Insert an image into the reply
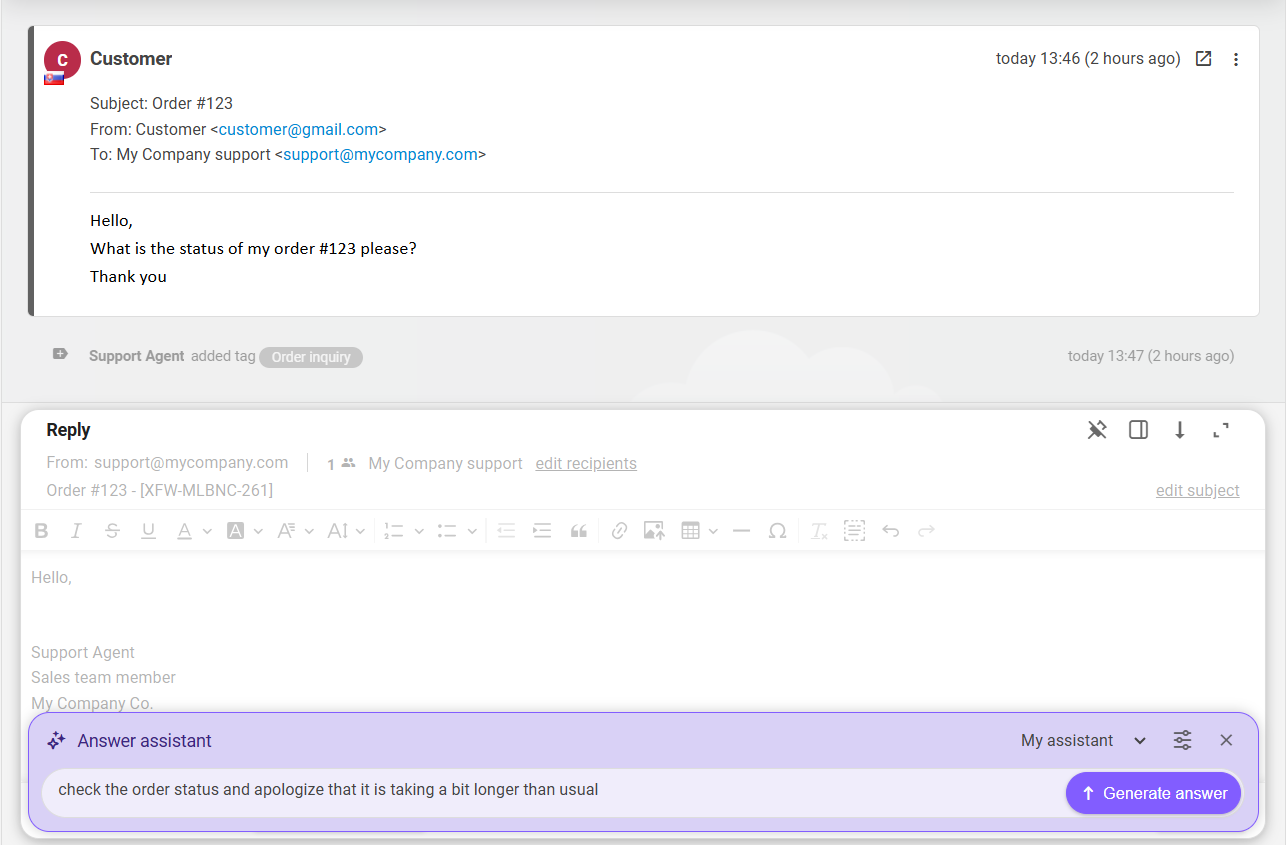 [654, 530]
